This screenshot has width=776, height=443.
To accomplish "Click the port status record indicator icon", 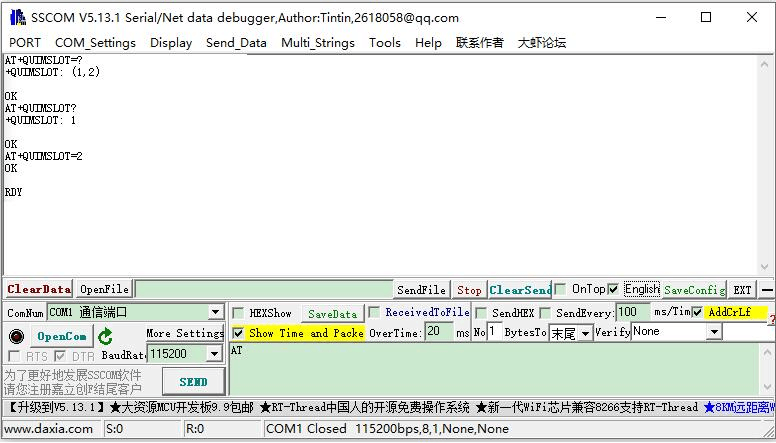I will click(x=16, y=336).
